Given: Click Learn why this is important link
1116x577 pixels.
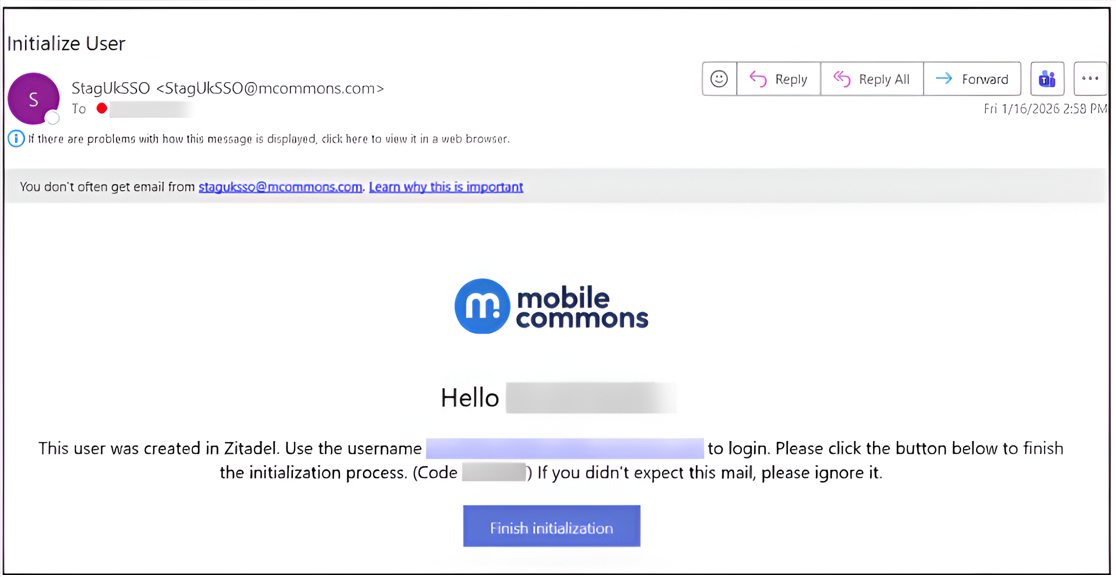Looking at the screenshot, I should pos(446,187).
